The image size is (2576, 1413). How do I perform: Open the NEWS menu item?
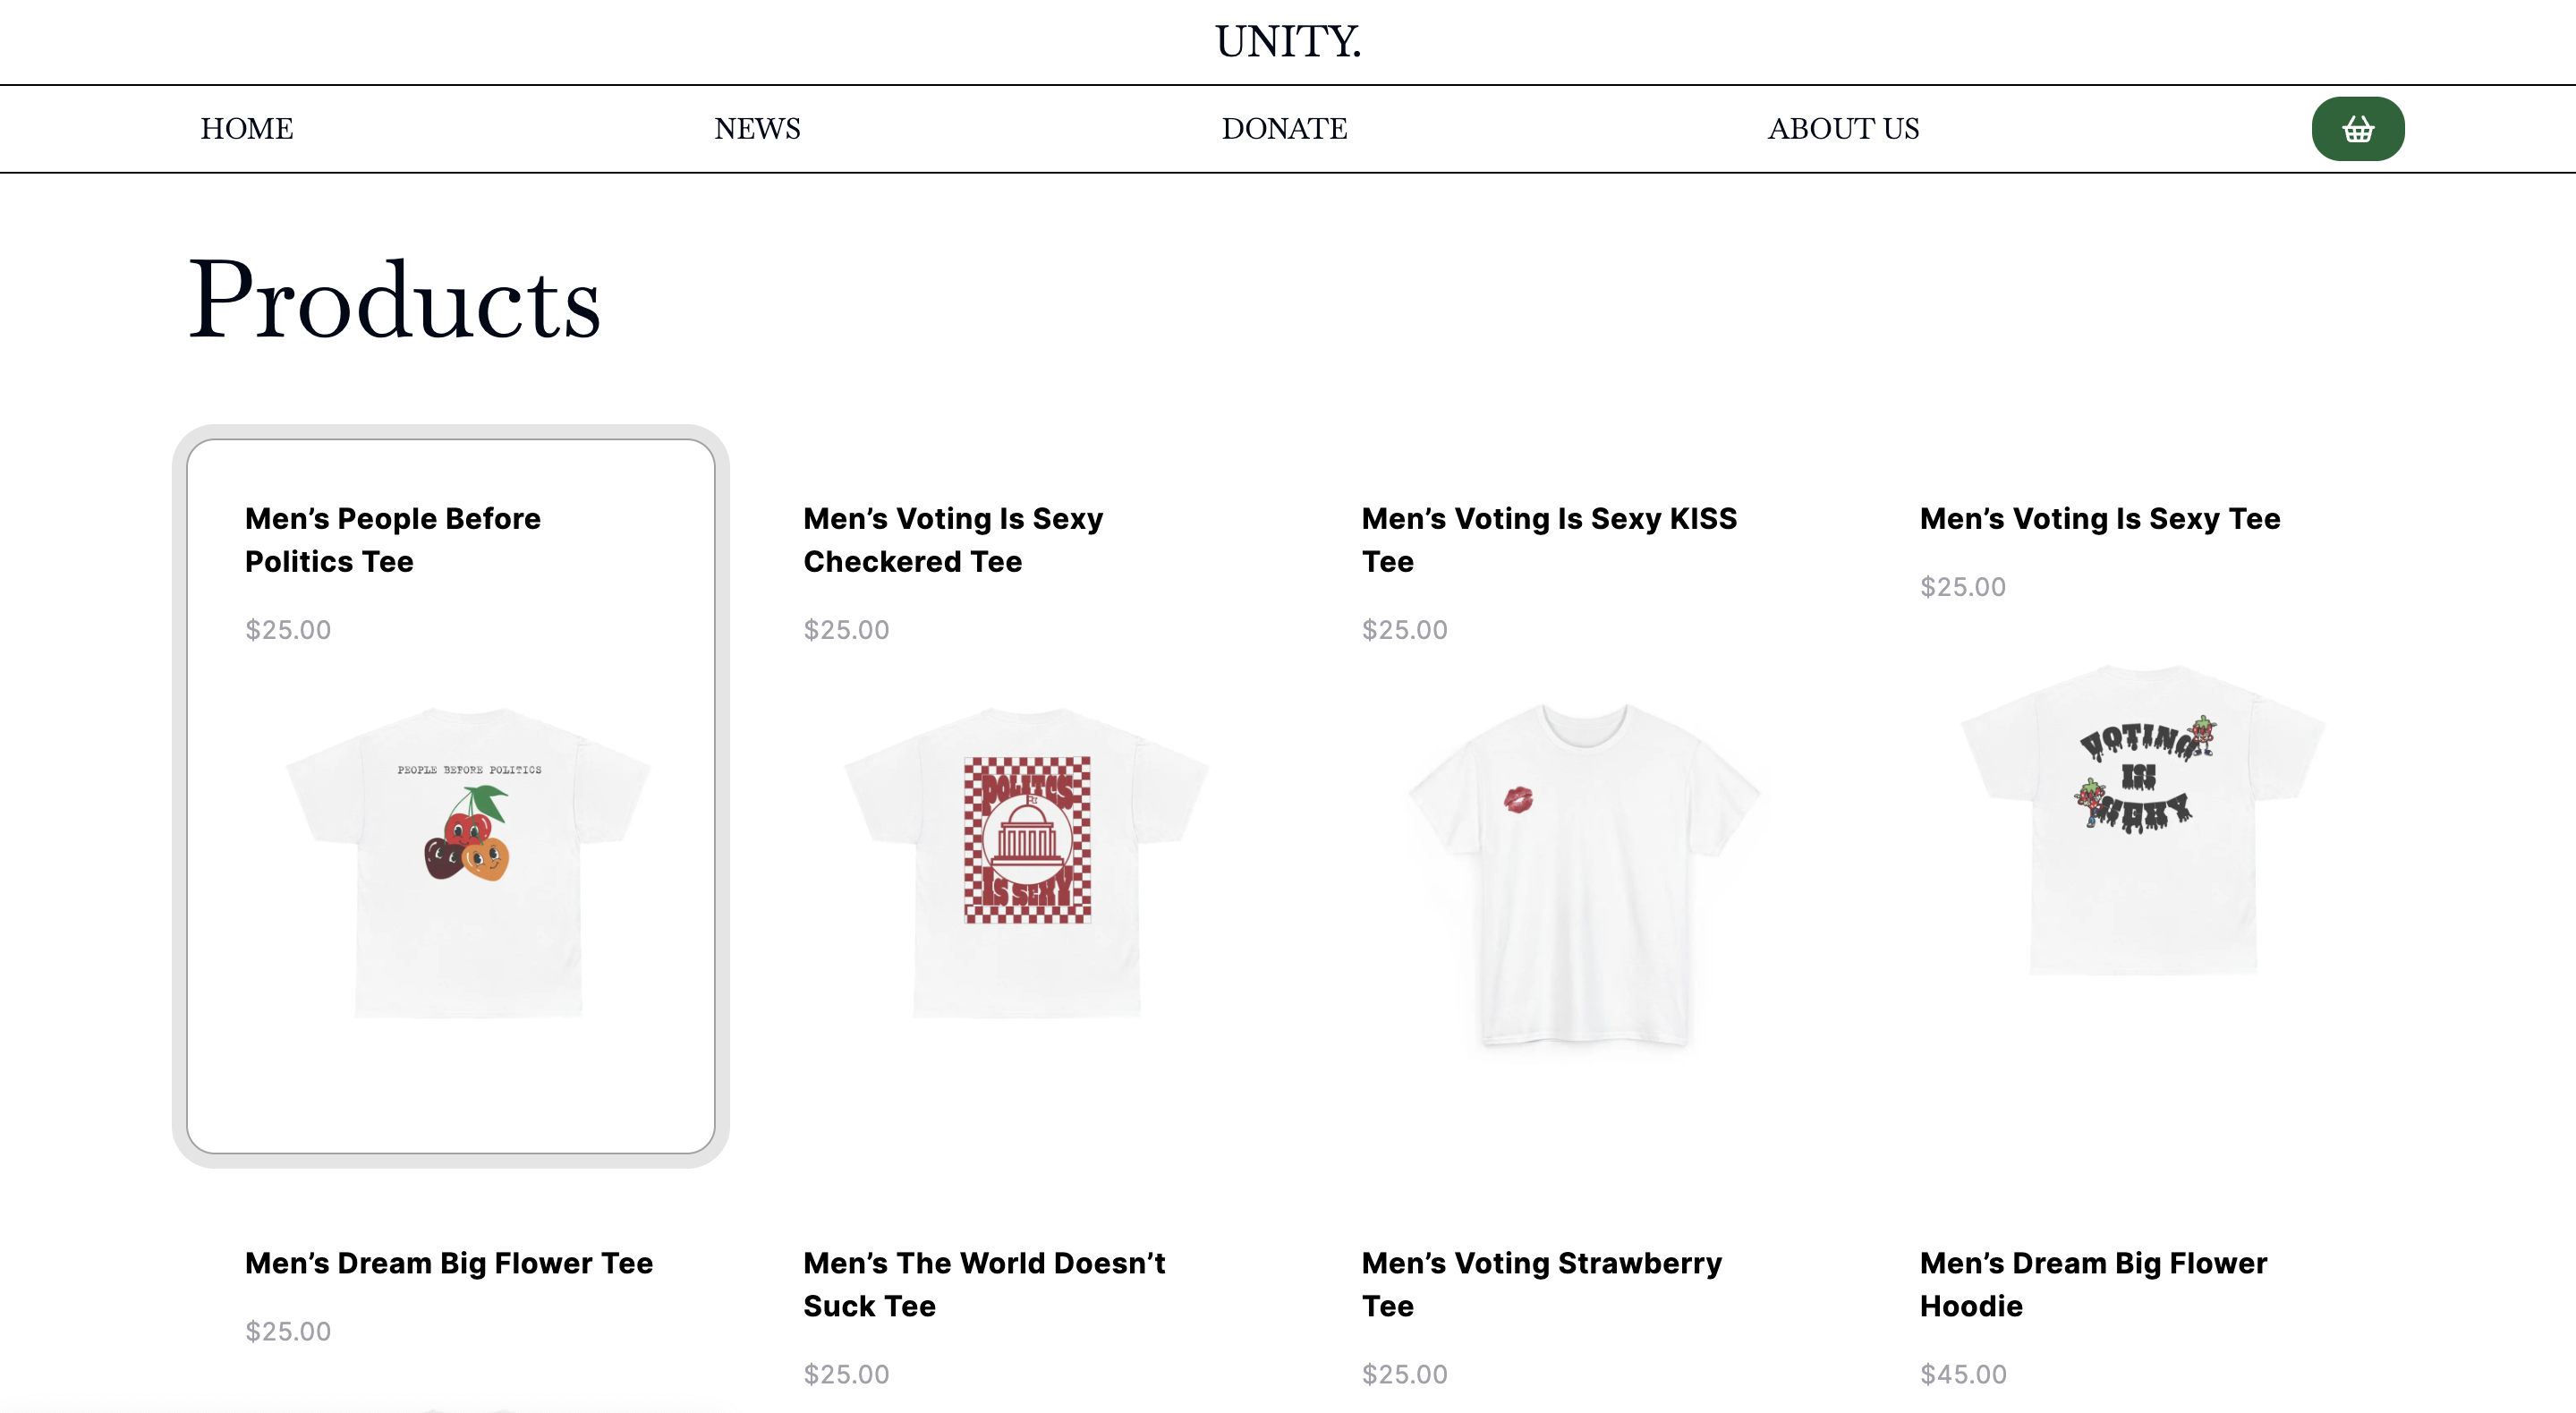pos(757,129)
